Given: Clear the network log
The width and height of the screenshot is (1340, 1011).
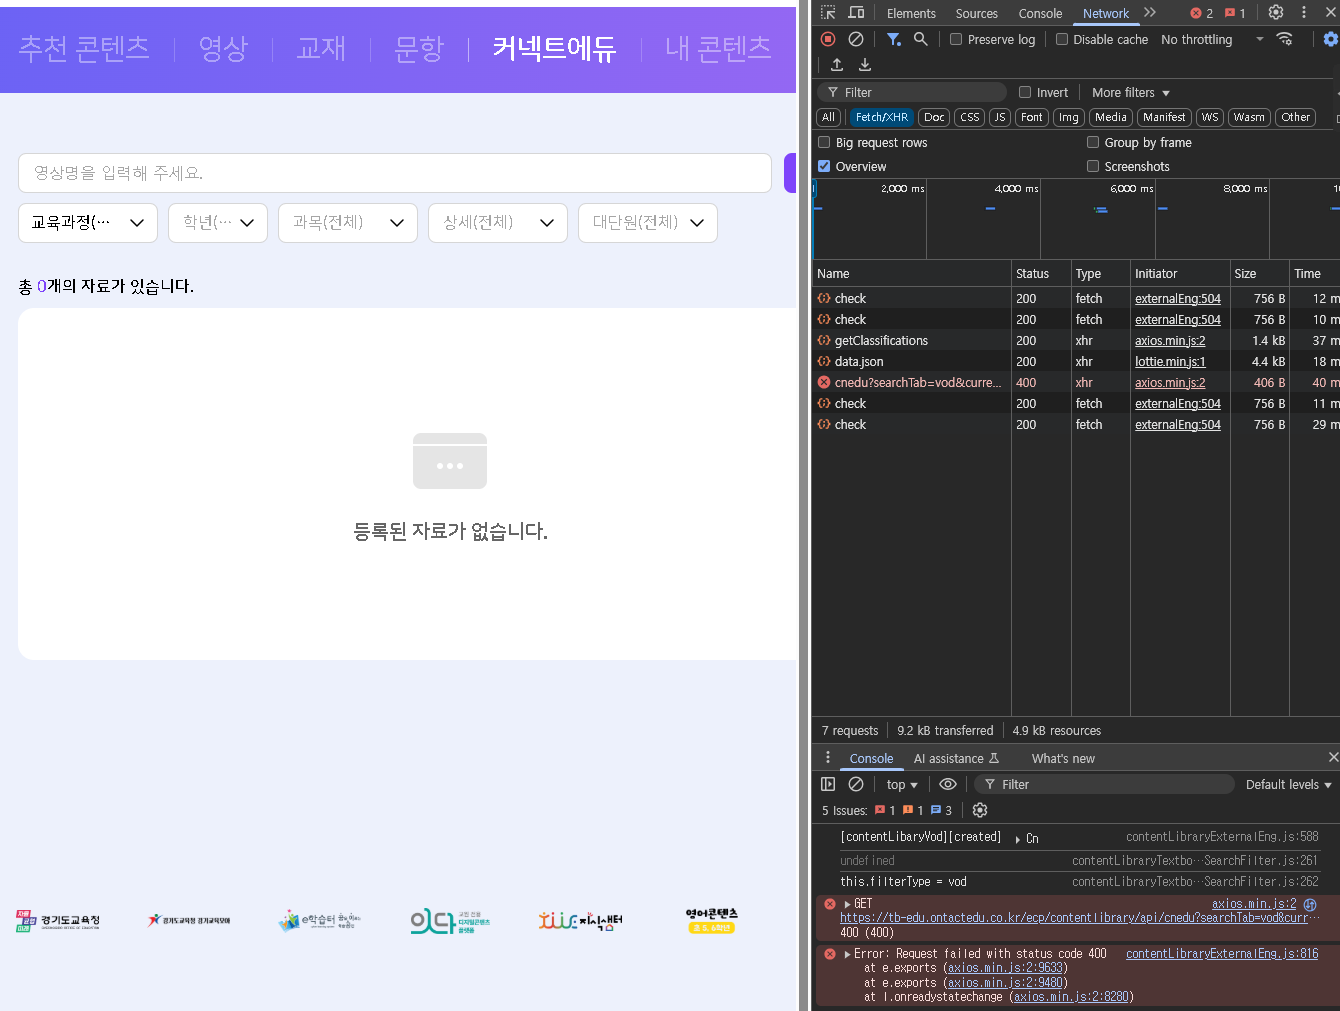Looking at the screenshot, I should (856, 39).
